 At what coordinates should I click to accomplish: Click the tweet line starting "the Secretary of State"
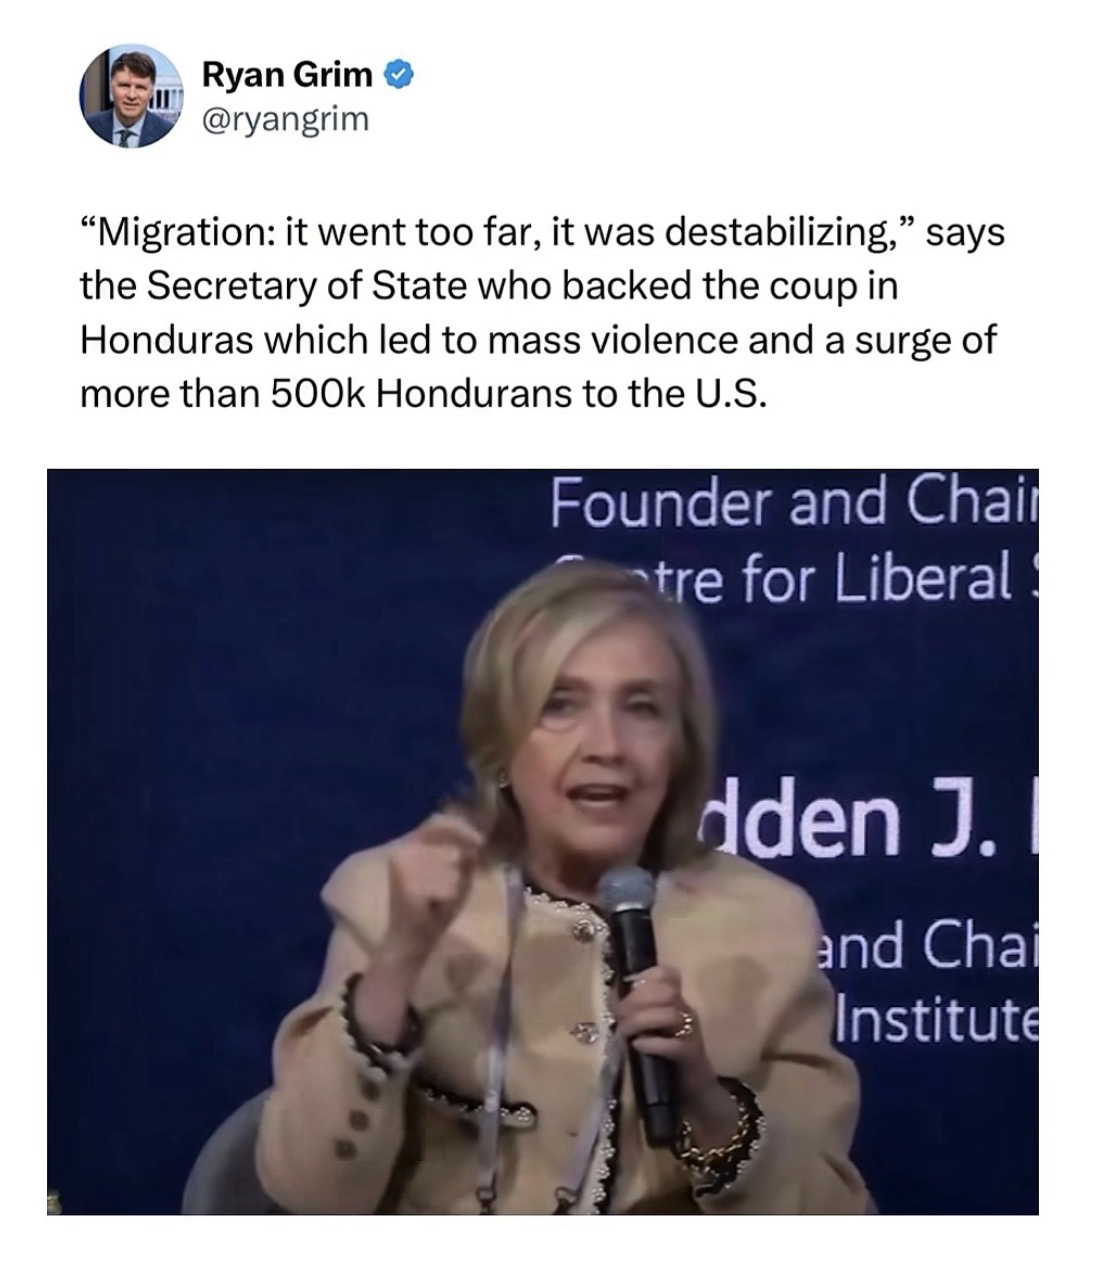point(488,286)
